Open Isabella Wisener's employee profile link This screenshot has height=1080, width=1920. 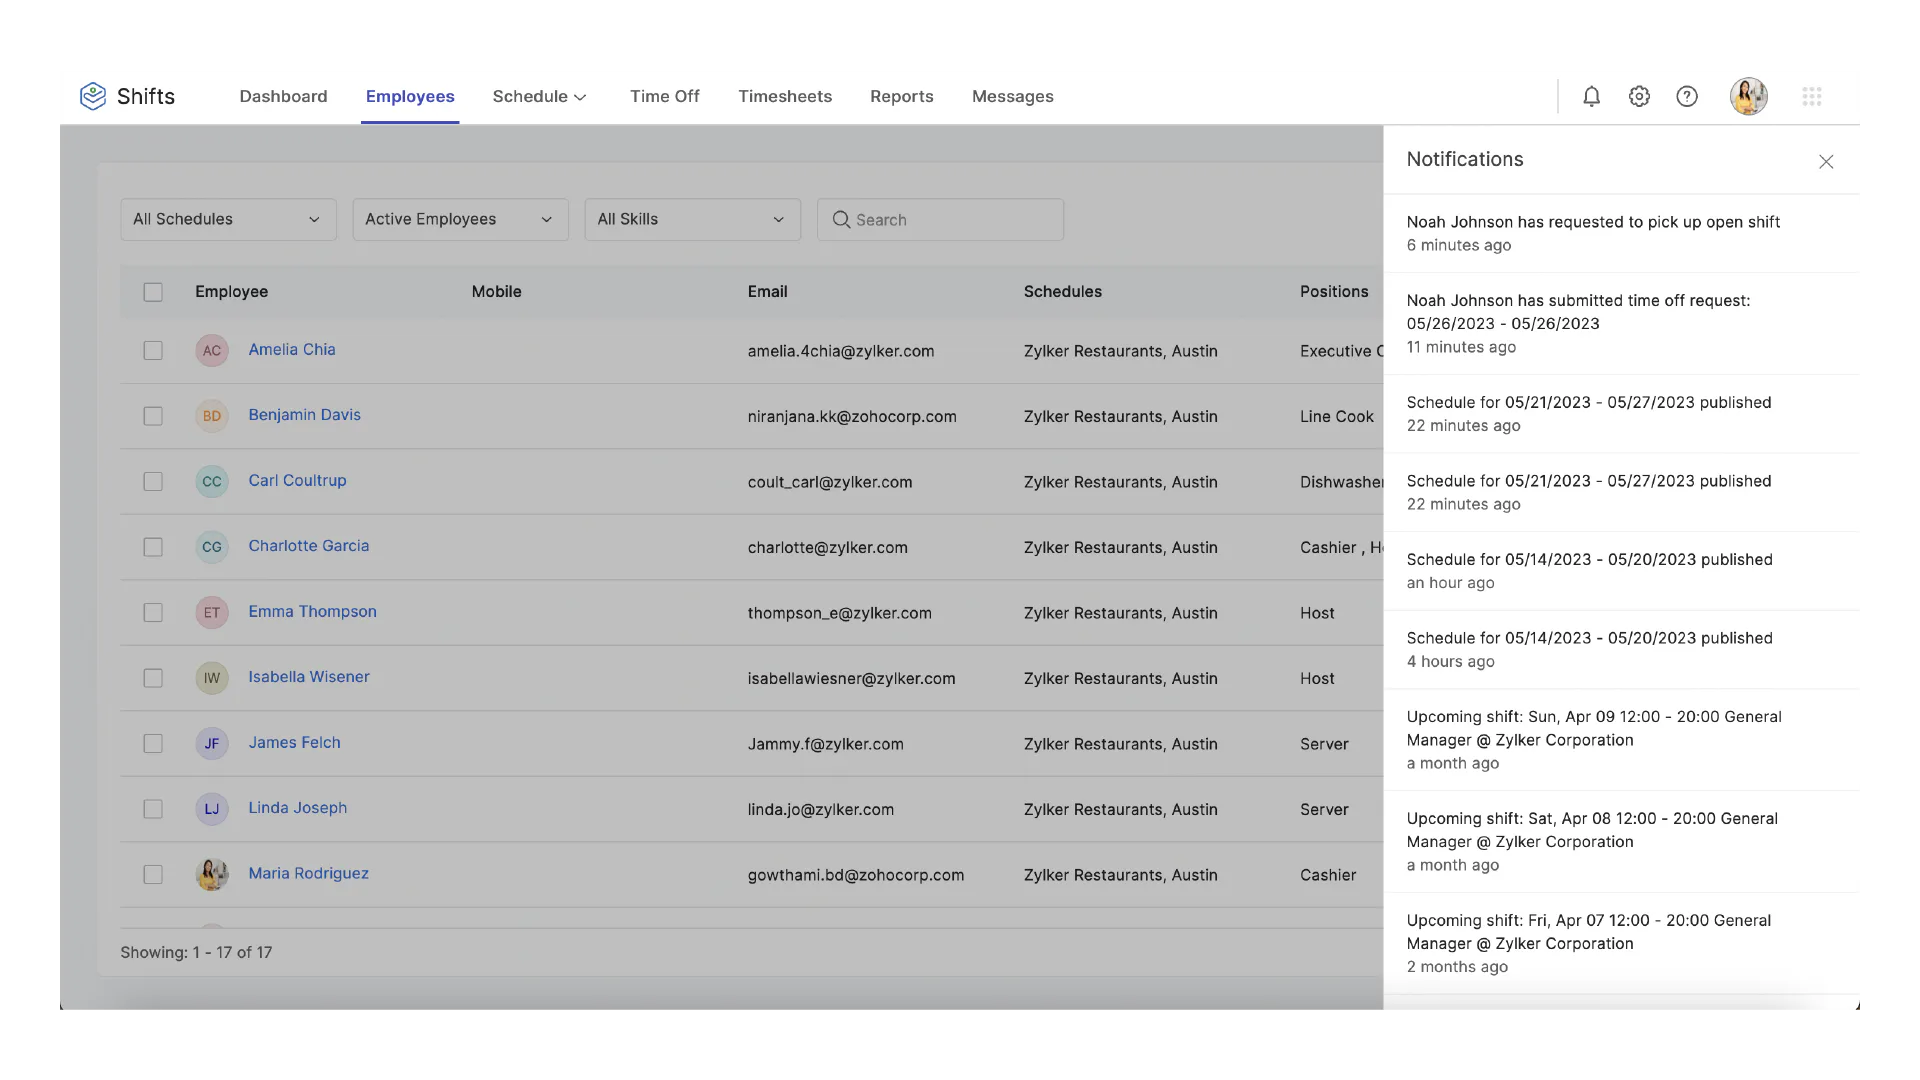[309, 677]
